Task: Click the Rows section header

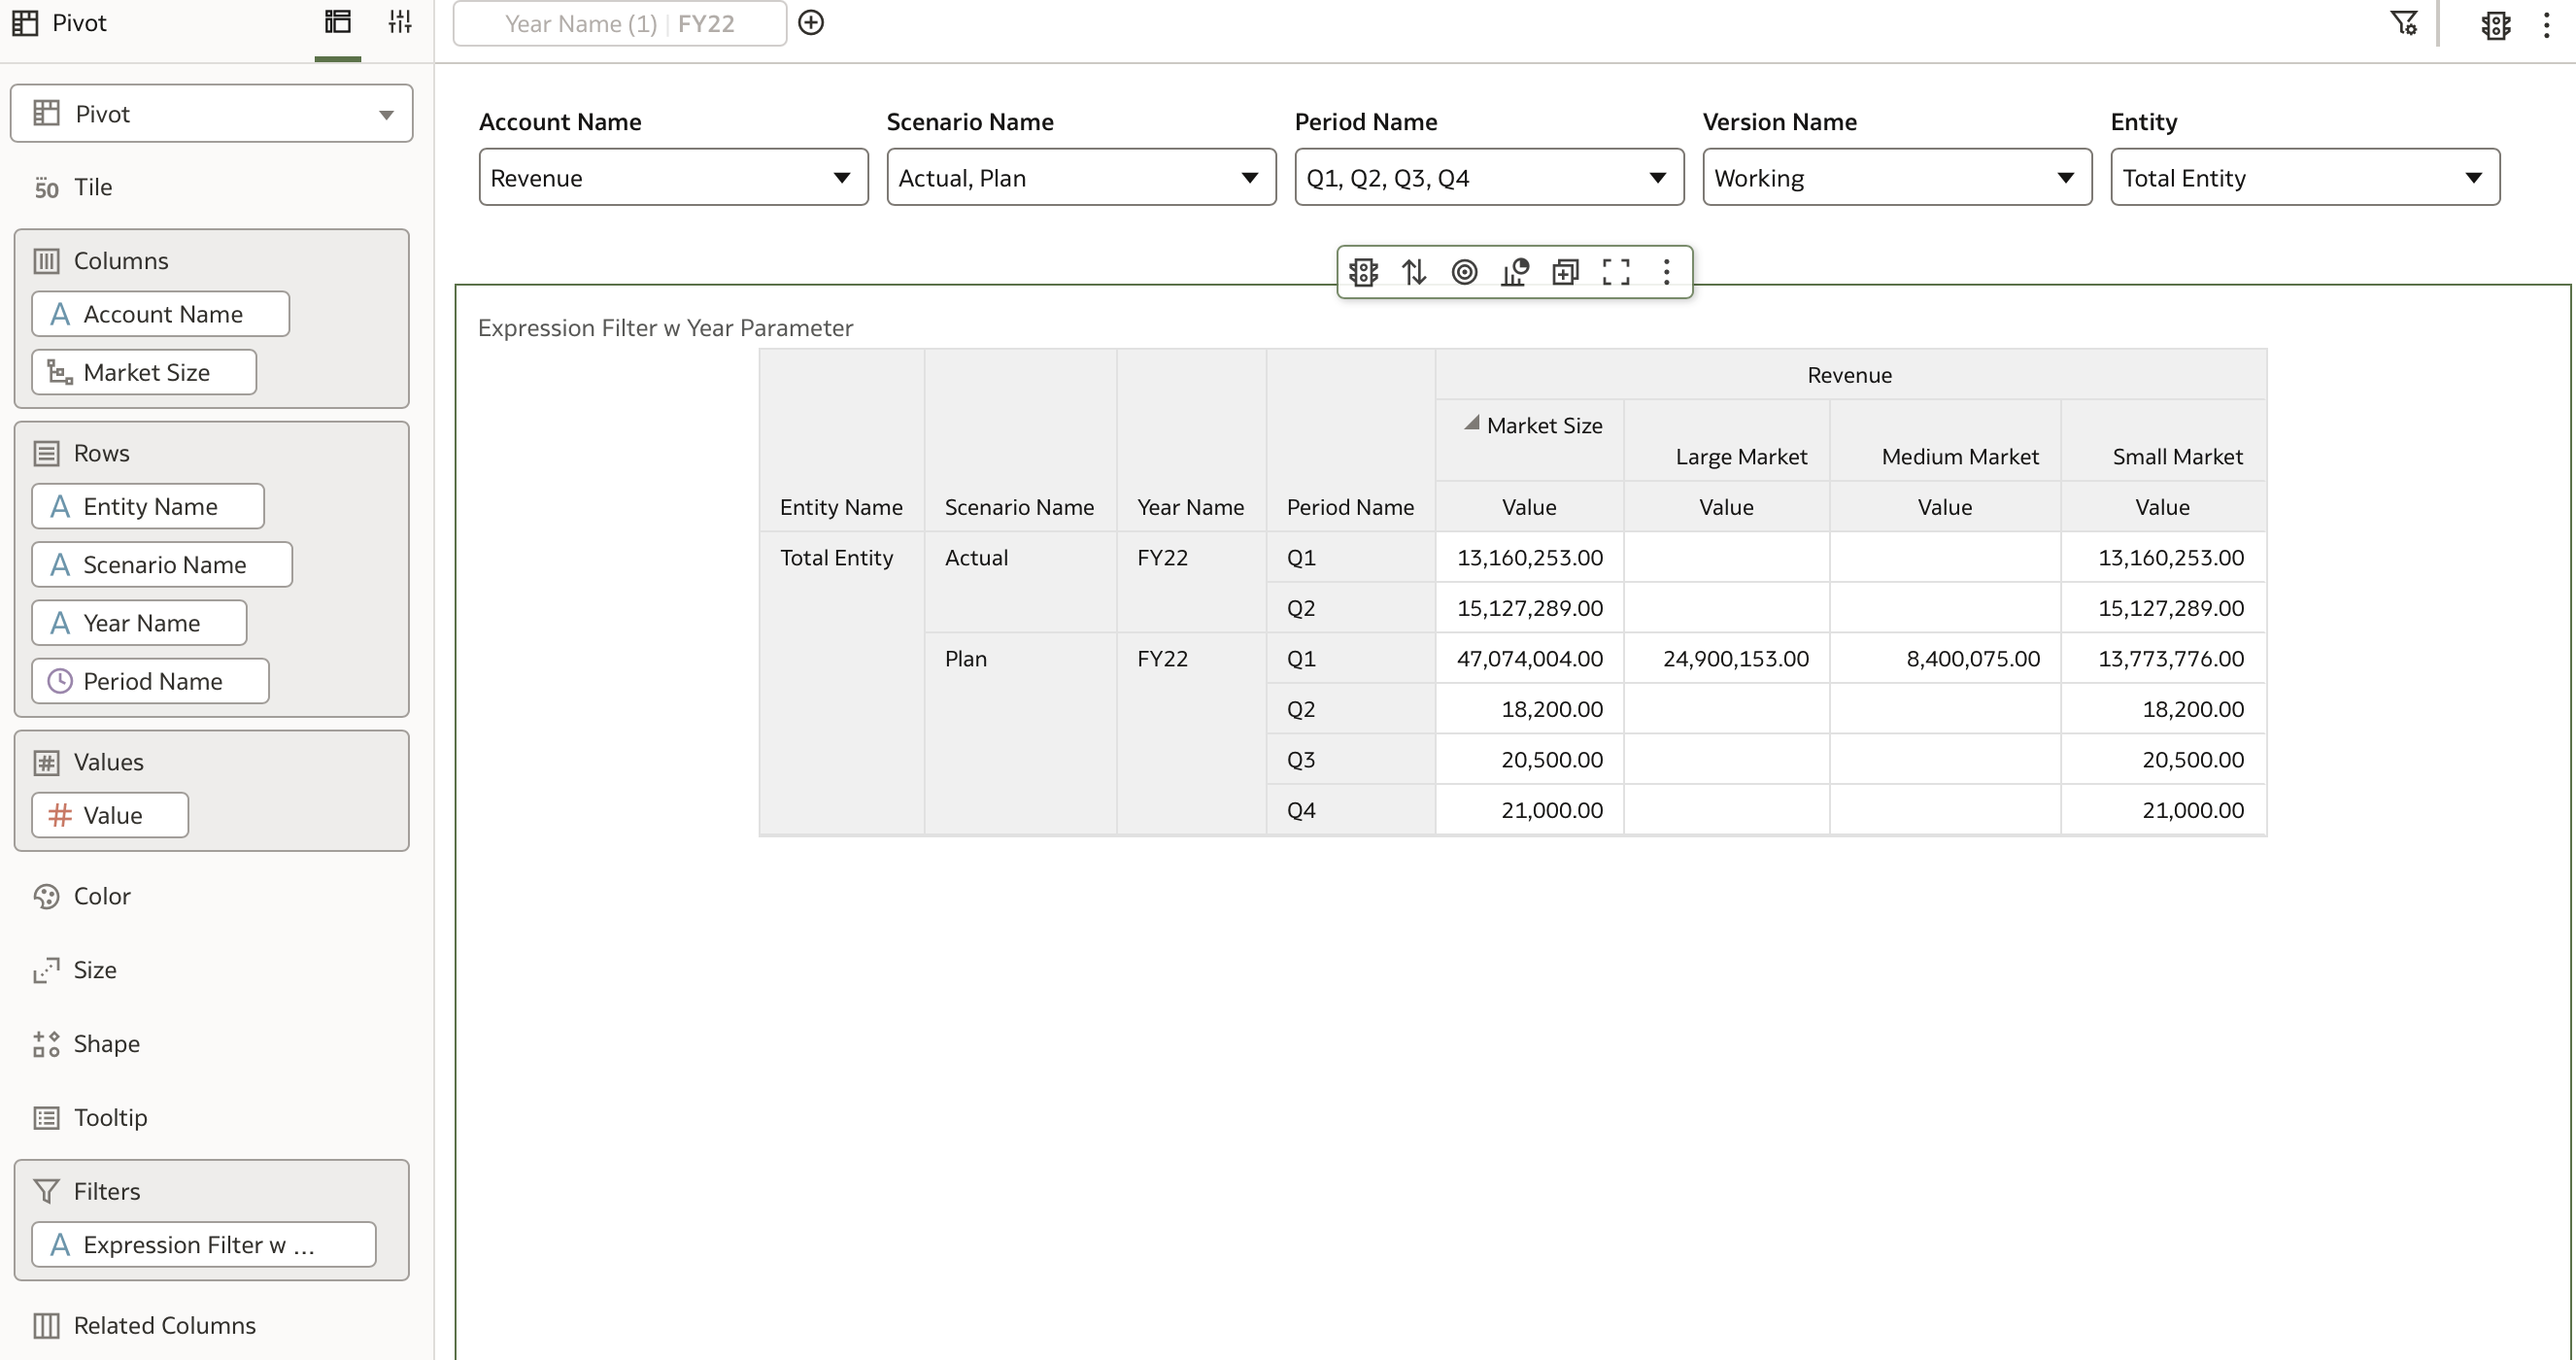Action: (x=101, y=454)
